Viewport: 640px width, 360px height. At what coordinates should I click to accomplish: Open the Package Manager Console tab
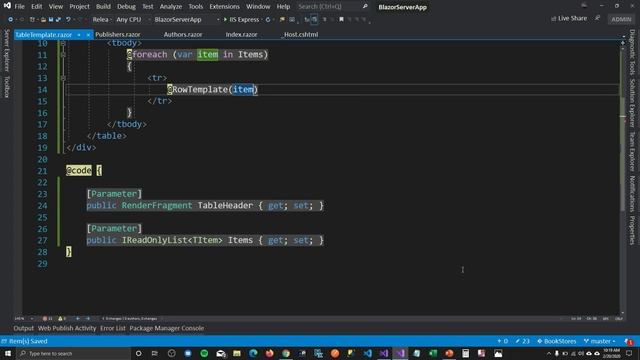point(167,328)
